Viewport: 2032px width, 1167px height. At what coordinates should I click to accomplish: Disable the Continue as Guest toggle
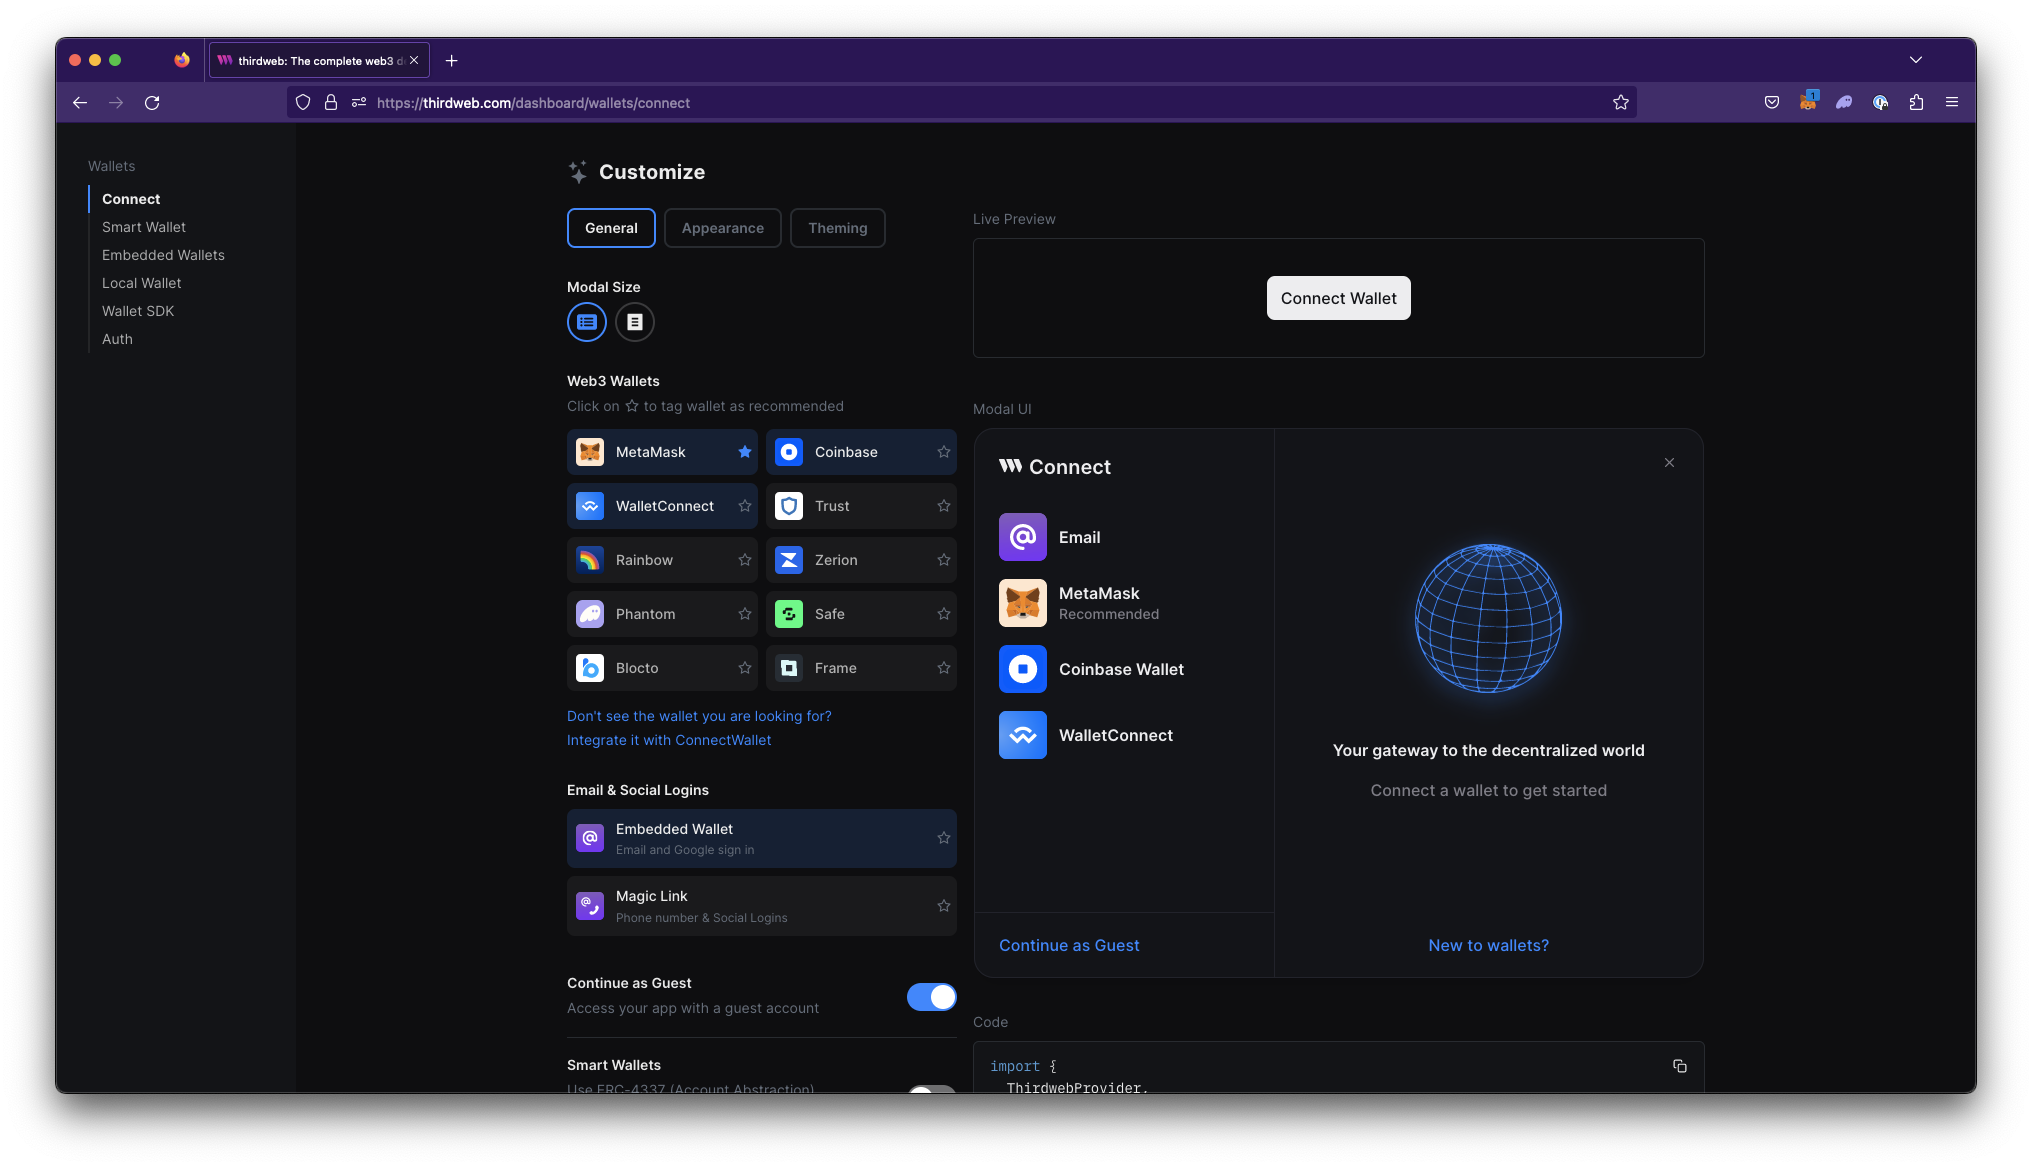[x=931, y=997]
